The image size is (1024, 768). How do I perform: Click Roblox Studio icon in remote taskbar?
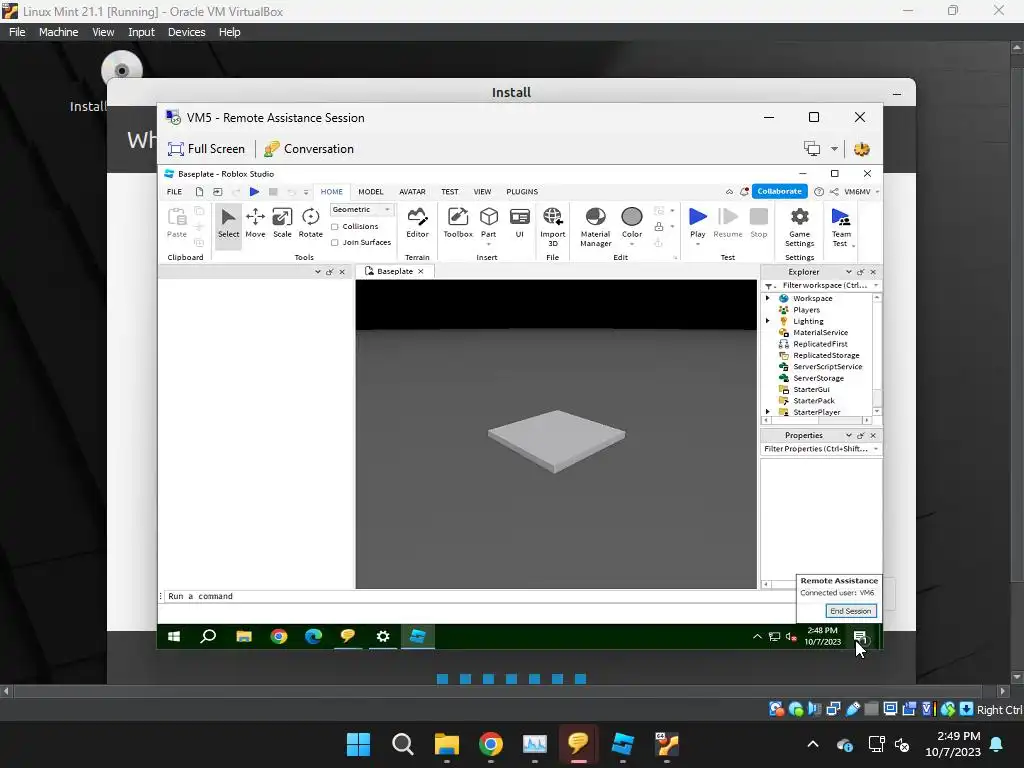pos(417,636)
